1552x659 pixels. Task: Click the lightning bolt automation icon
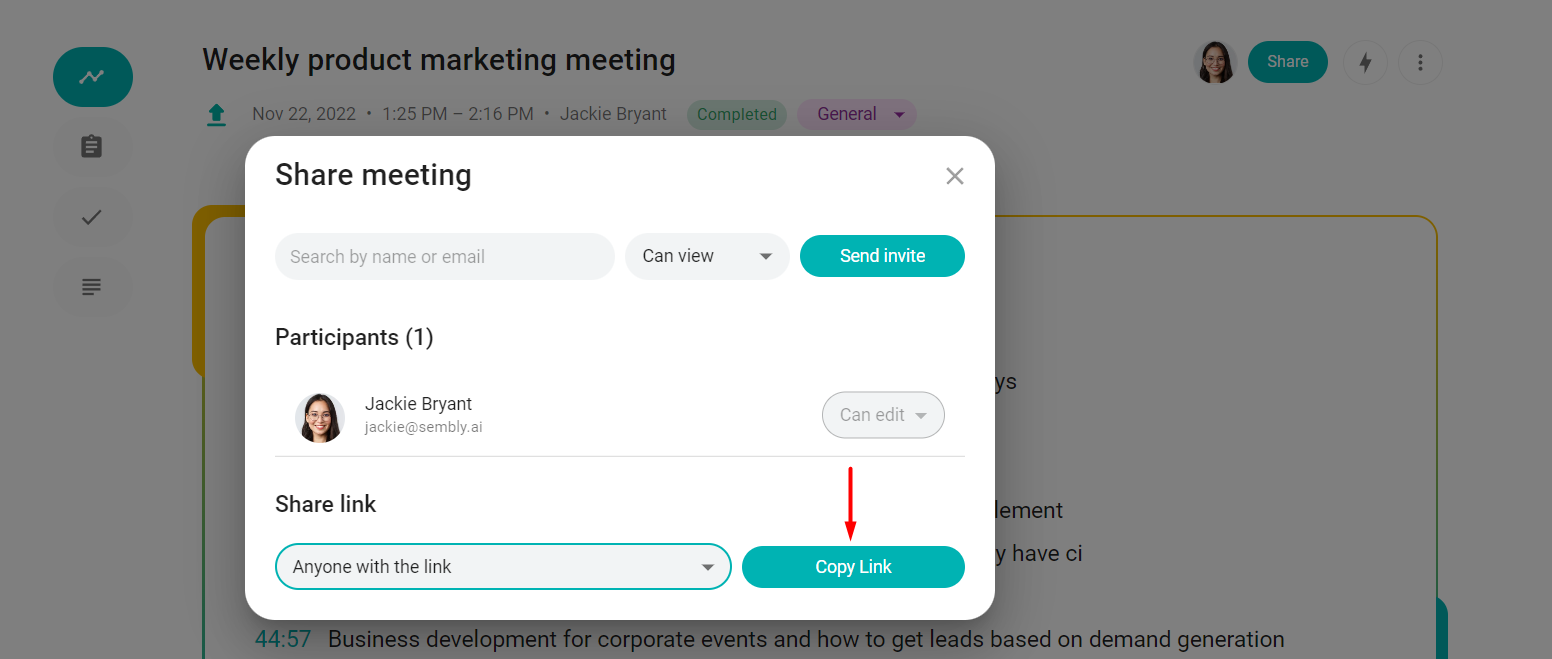click(x=1365, y=63)
